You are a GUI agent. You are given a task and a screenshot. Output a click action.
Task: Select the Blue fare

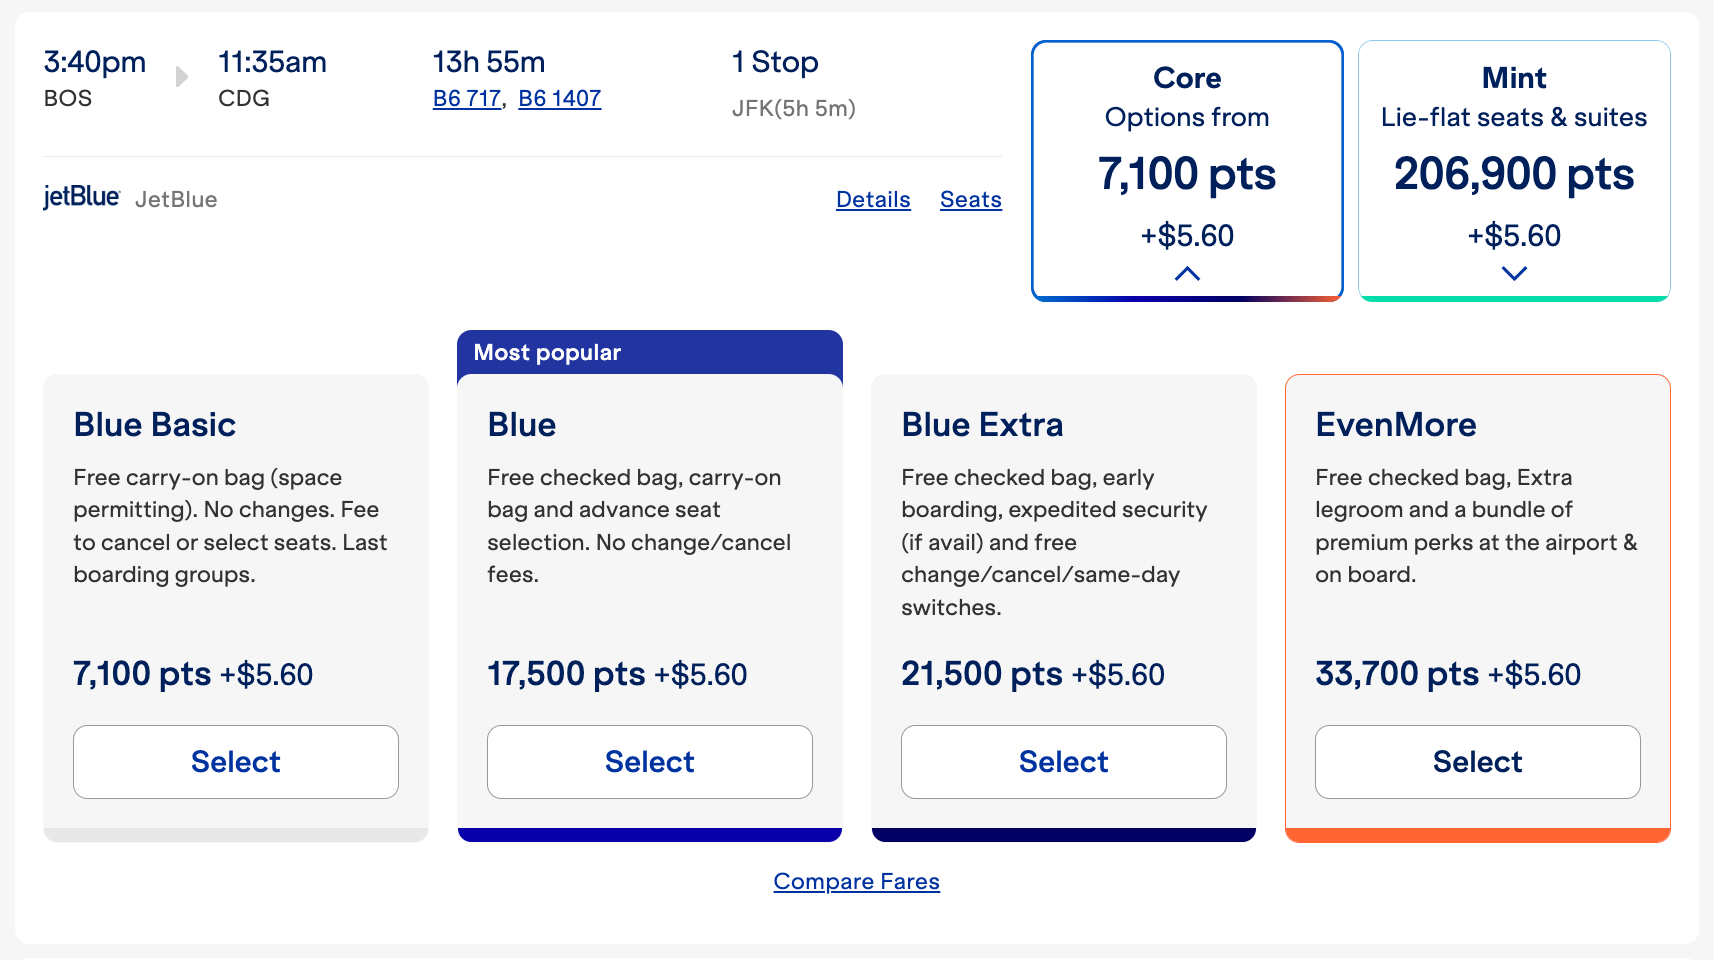click(x=649, y=761)
